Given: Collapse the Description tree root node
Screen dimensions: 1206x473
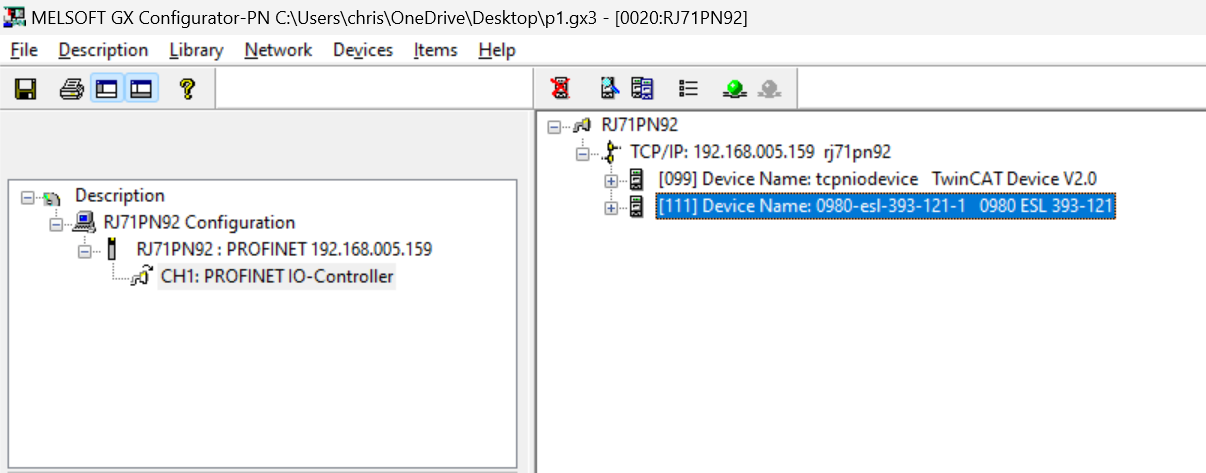Looking at the screenshot, I should tap(26, 197).
